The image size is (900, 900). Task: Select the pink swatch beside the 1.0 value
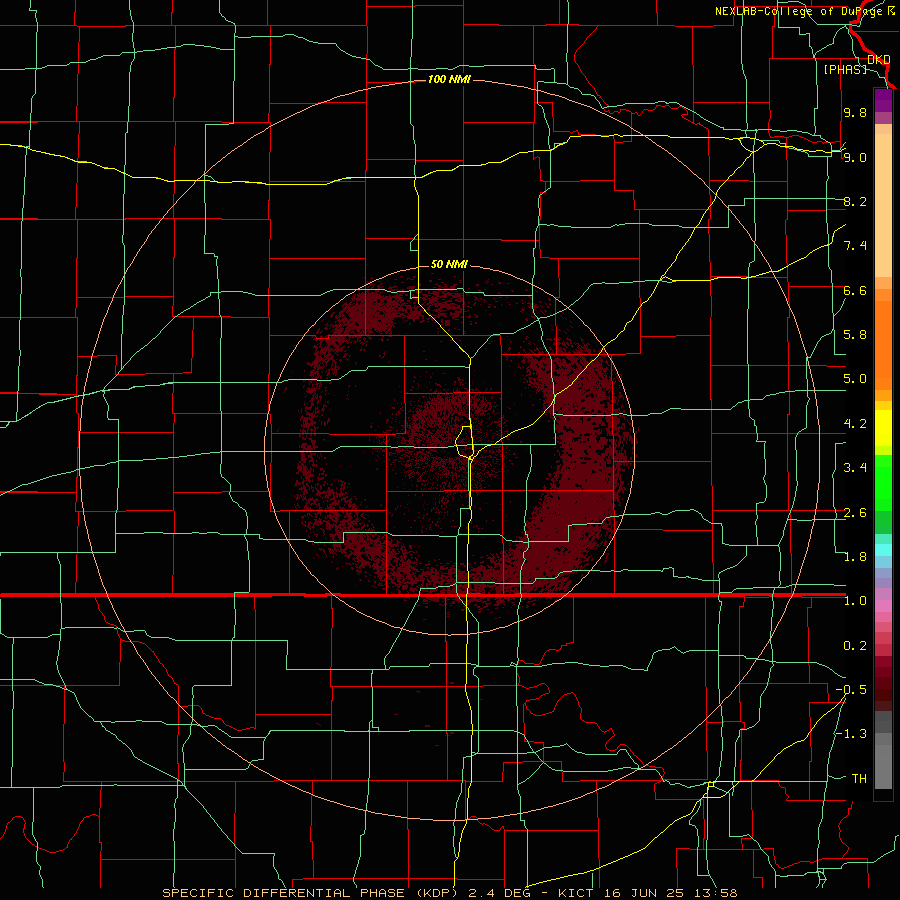point(883,606)
